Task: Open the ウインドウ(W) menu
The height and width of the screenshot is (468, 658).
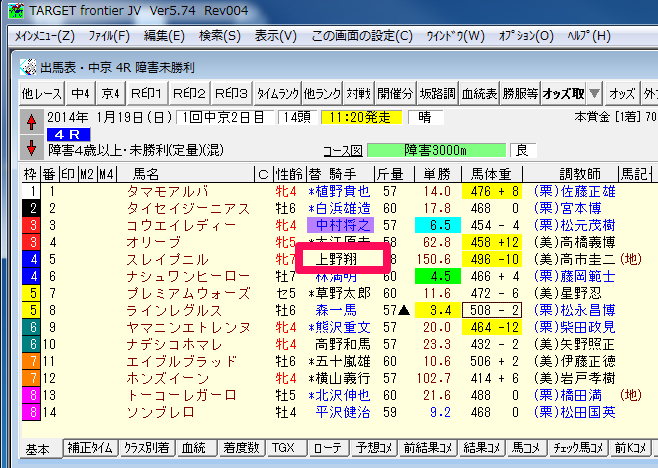Action: pos(455,36)
